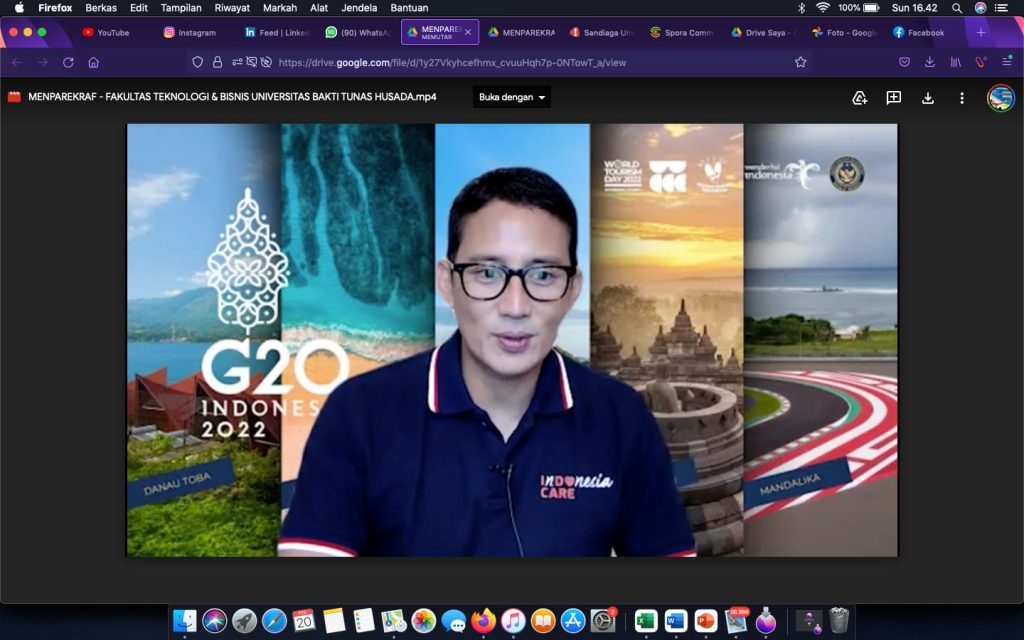Click the shield tracking protection icon
Screen dimensions: 1024x640
coord(197,63)
